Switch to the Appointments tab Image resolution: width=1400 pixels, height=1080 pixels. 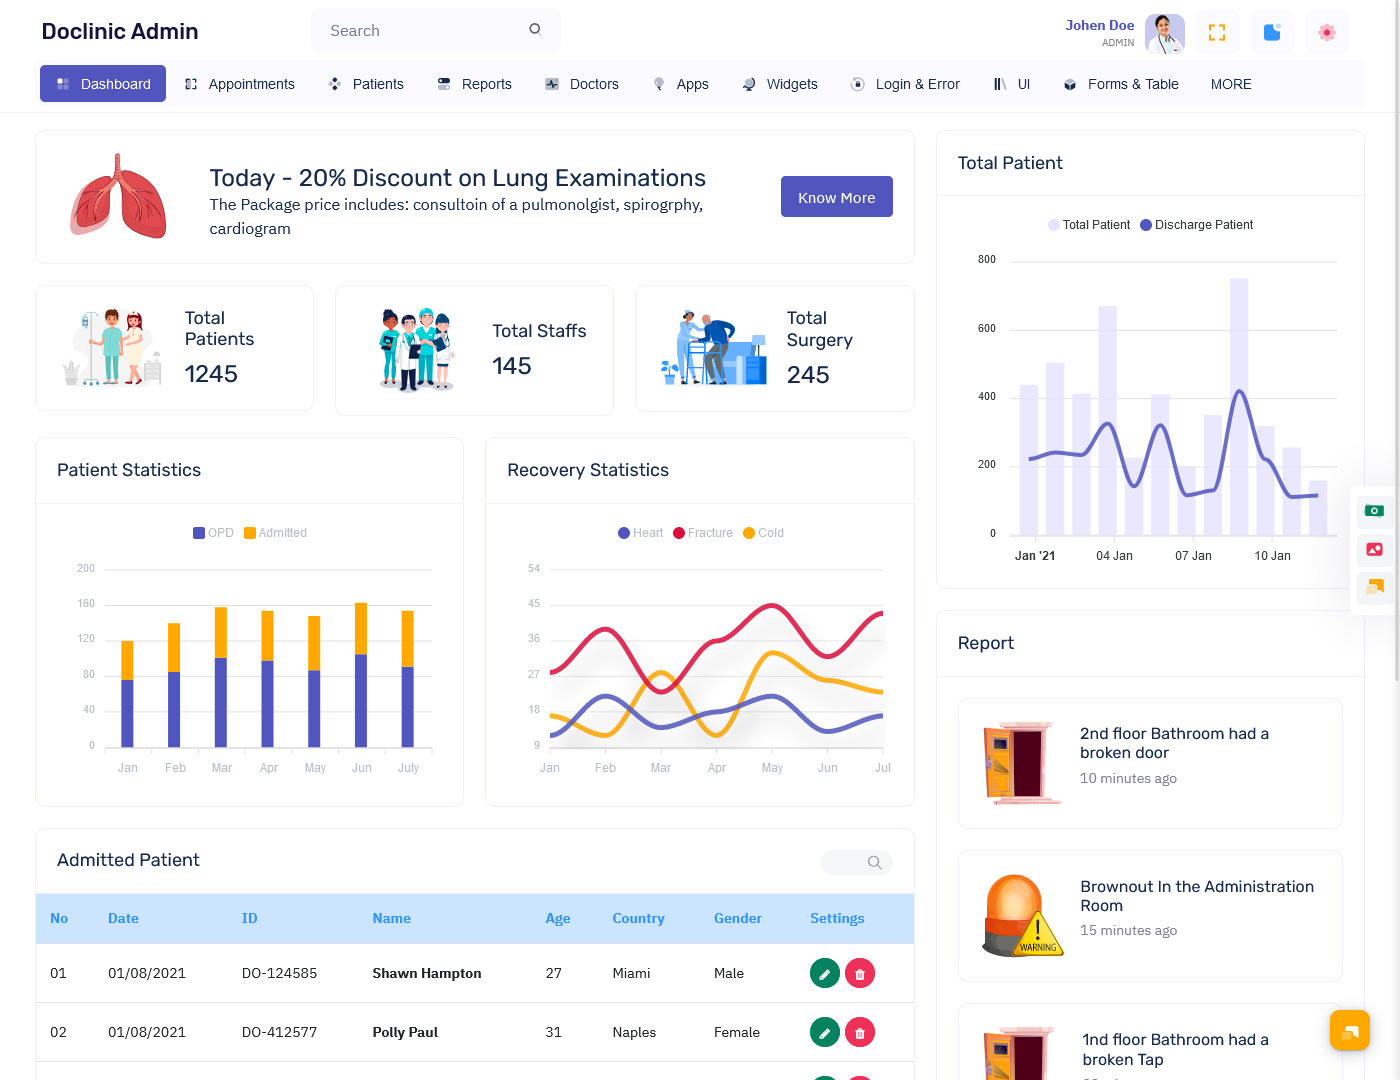239,84
